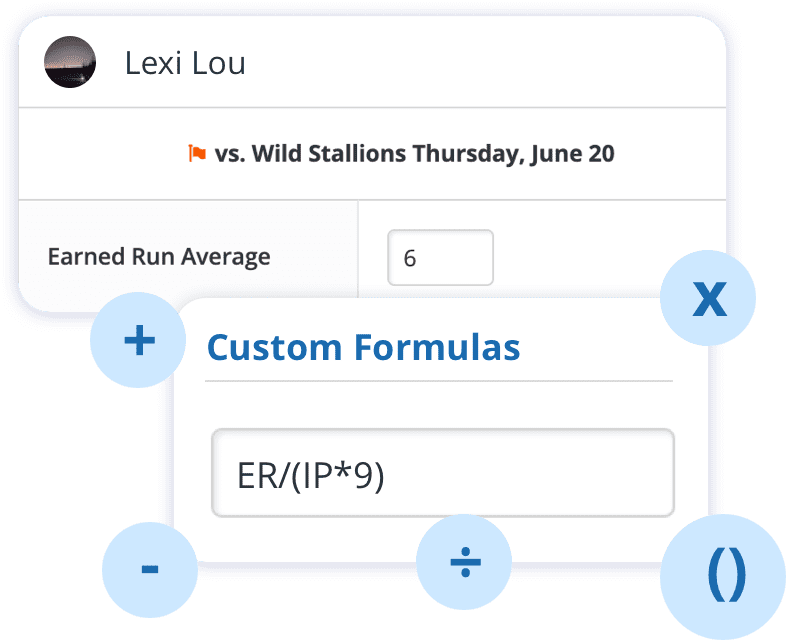Click the Custom Formulas heading
The width and height of the screenshot is (786, 640).
[x=363, y=347]
